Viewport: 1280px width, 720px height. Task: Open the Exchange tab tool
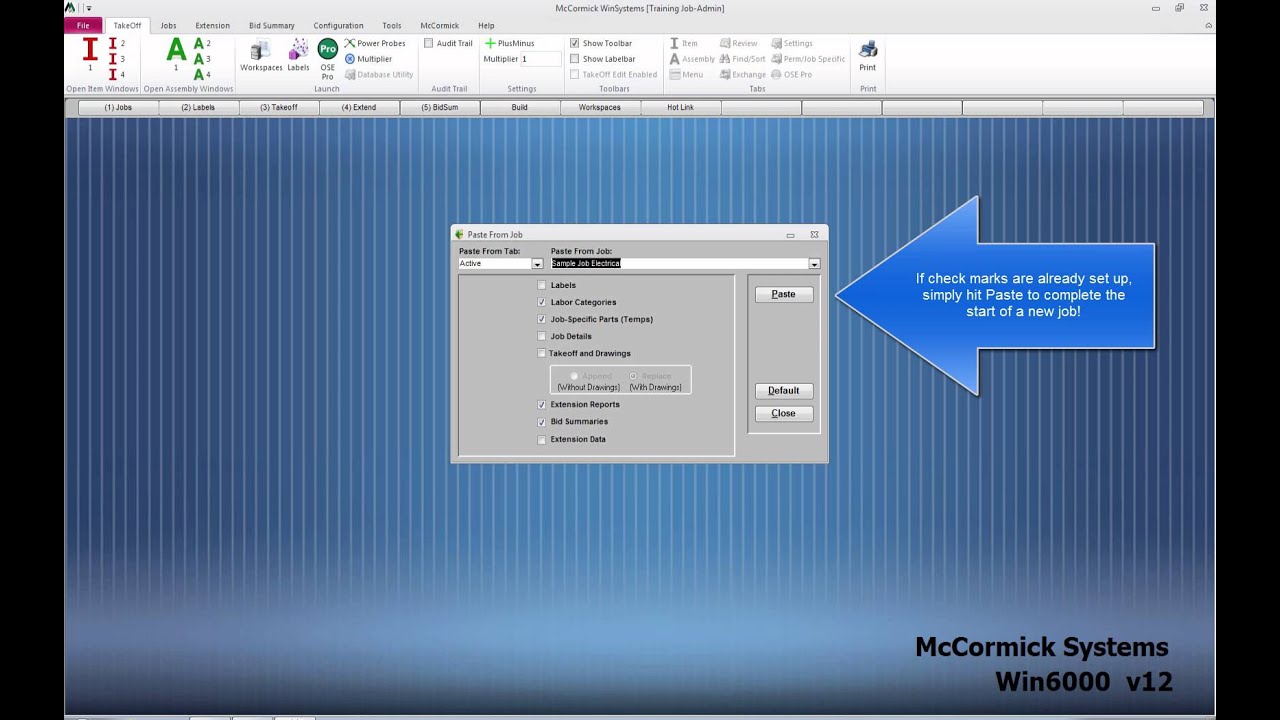[742, 74]
